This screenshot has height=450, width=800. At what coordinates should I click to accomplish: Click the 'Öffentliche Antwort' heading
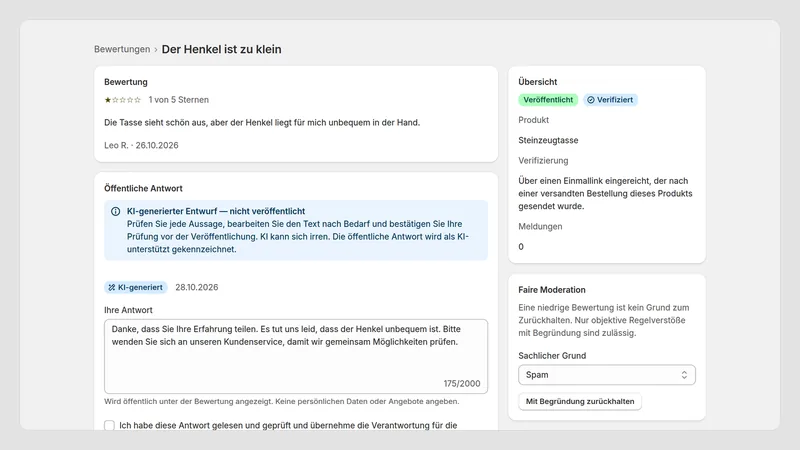point(143,189)
